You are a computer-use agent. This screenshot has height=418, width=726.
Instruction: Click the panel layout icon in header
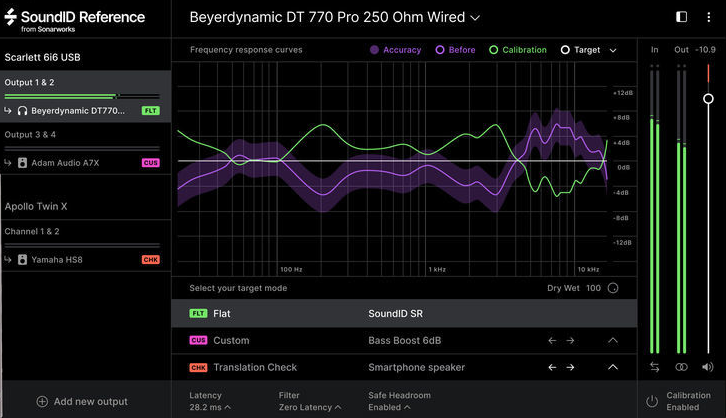pos(682,17)
